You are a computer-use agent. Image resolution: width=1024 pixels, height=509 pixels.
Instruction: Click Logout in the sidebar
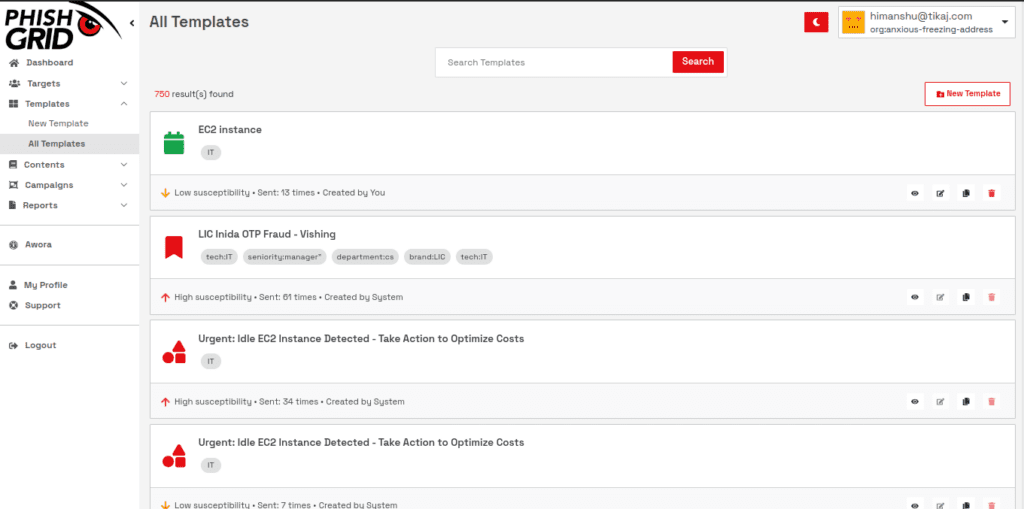click(40, 346)
